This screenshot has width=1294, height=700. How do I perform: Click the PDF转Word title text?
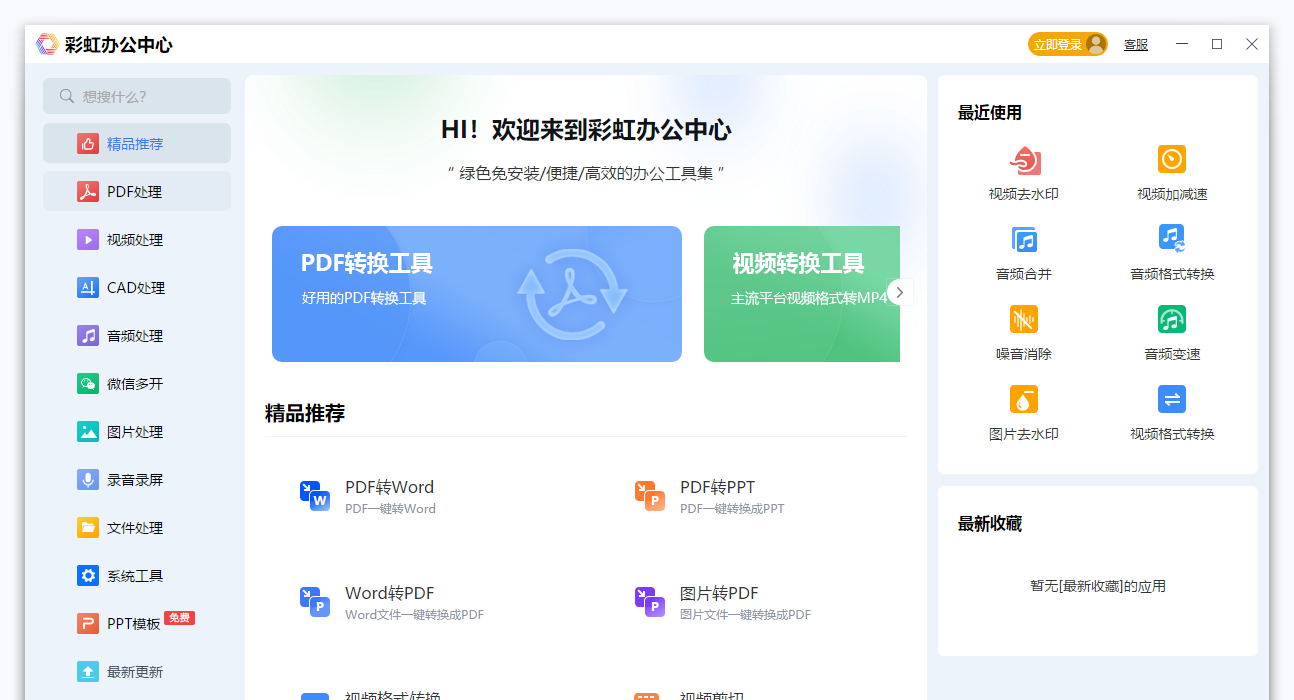click(390, 487)
